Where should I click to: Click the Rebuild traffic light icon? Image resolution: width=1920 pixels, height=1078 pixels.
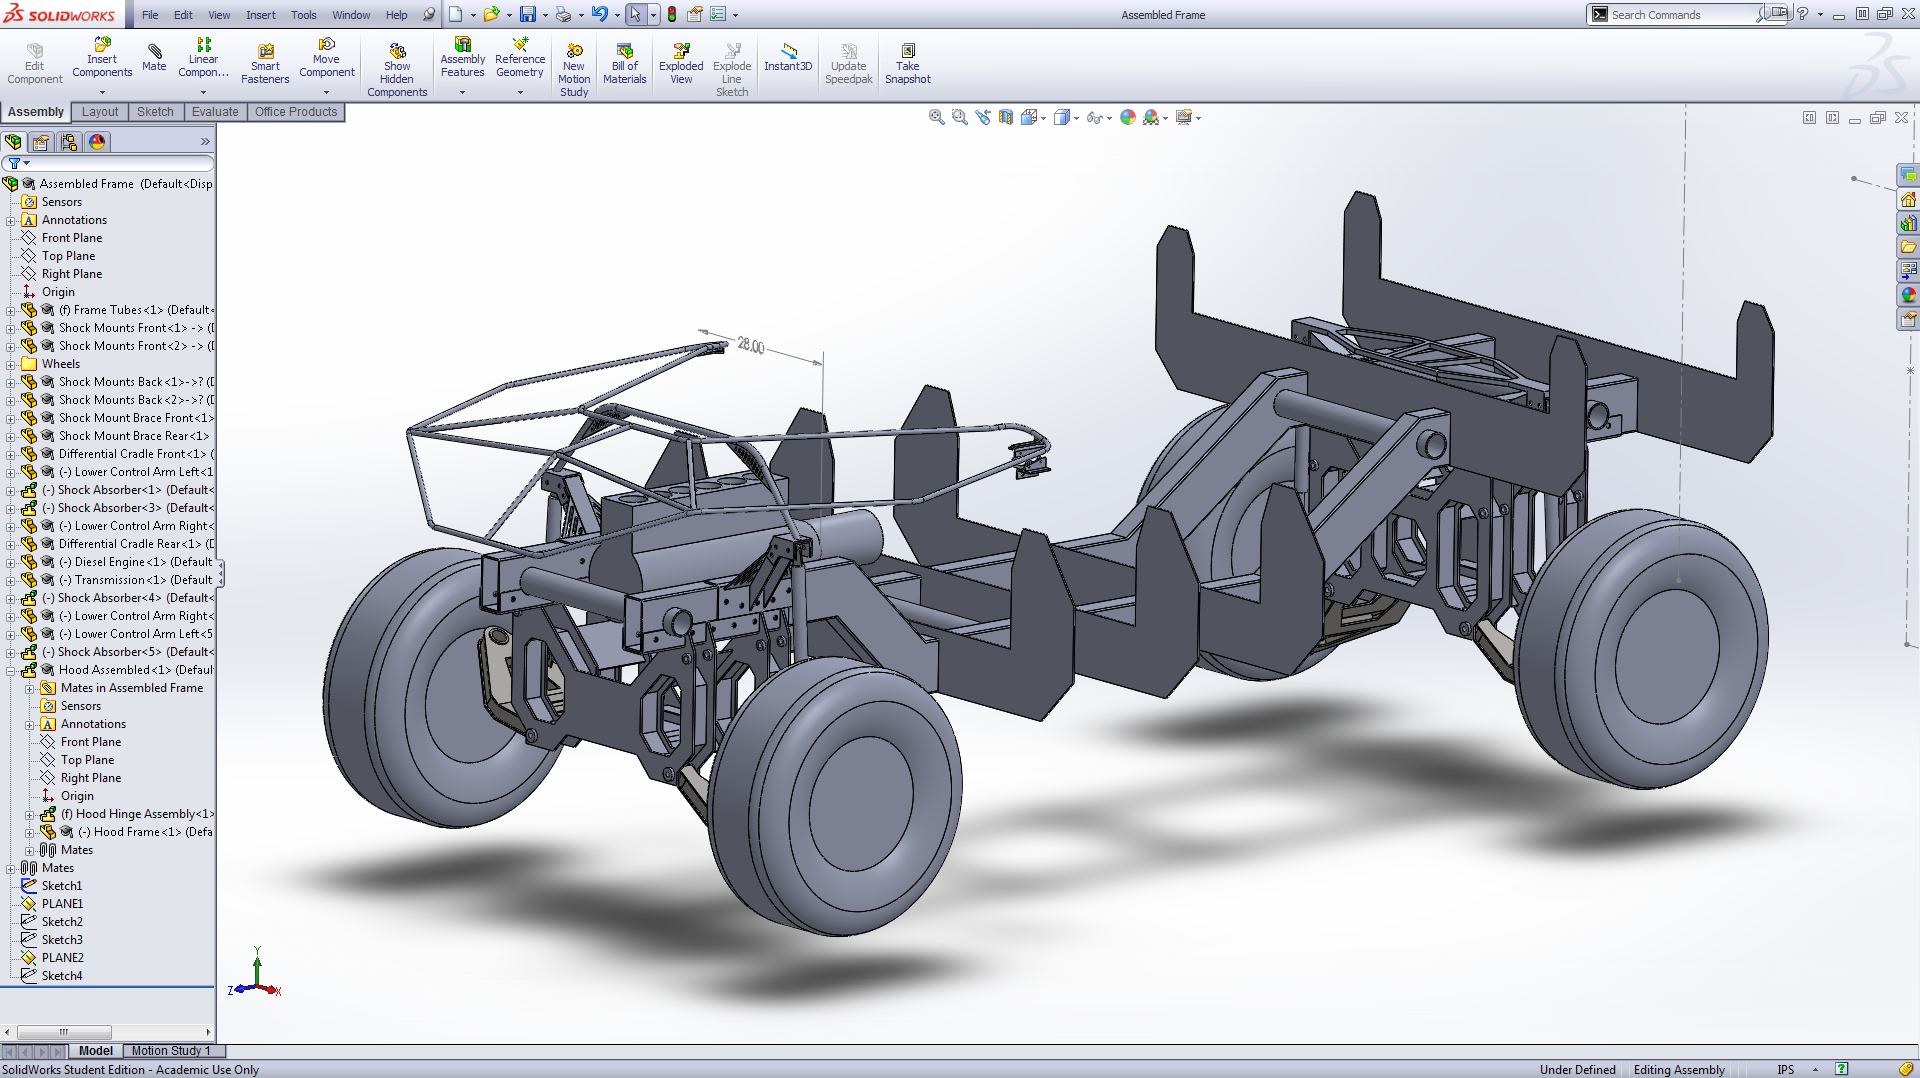[672, 14]
